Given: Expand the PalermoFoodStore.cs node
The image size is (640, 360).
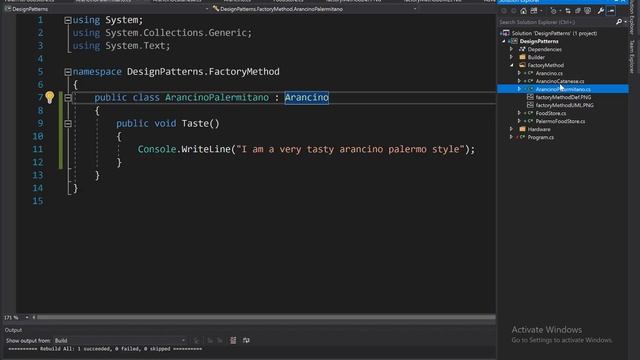Looking at the screenshot, I should pyautogui.click(x=519, y=121).
